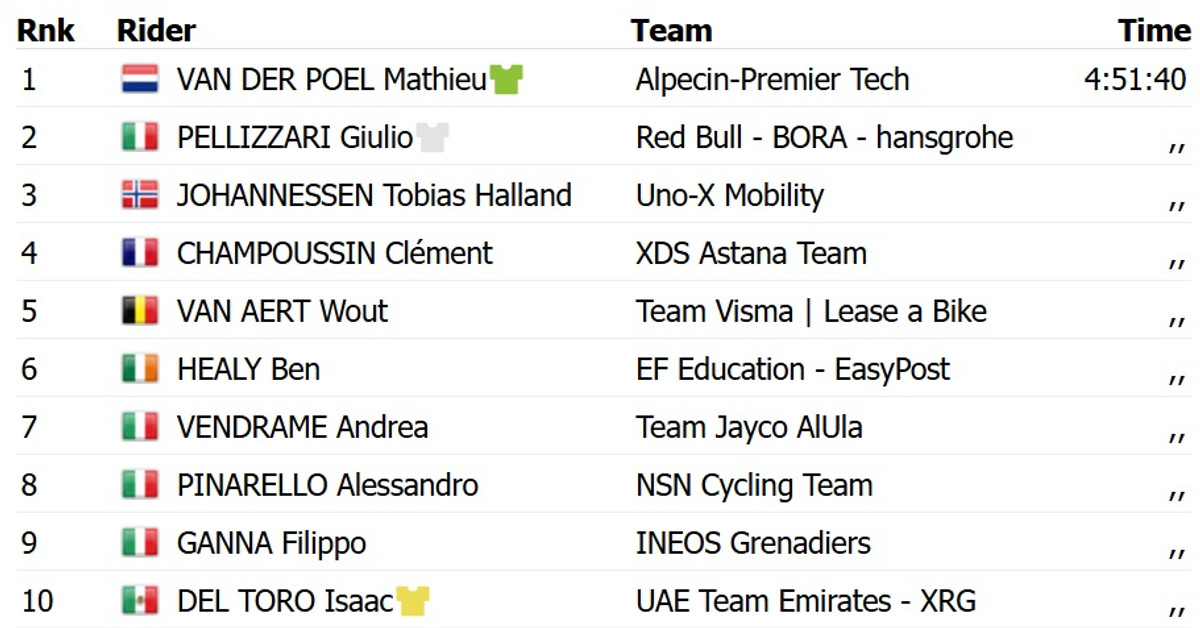This screenshot has width=1200, height=628.
Task: Click the green jersey icon beside Van der Poel
Action: pyautogui.click(x=507, y=79)
